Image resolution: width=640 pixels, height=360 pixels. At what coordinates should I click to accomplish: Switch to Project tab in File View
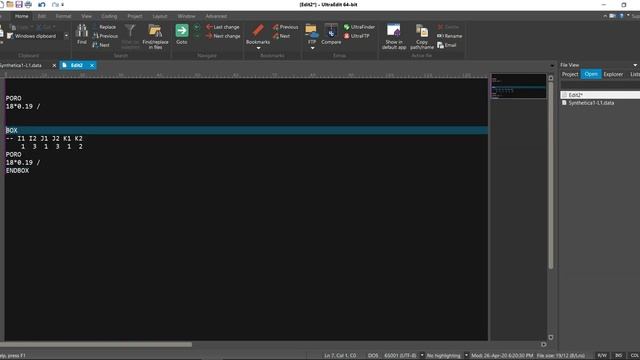(x=570, y=74)
